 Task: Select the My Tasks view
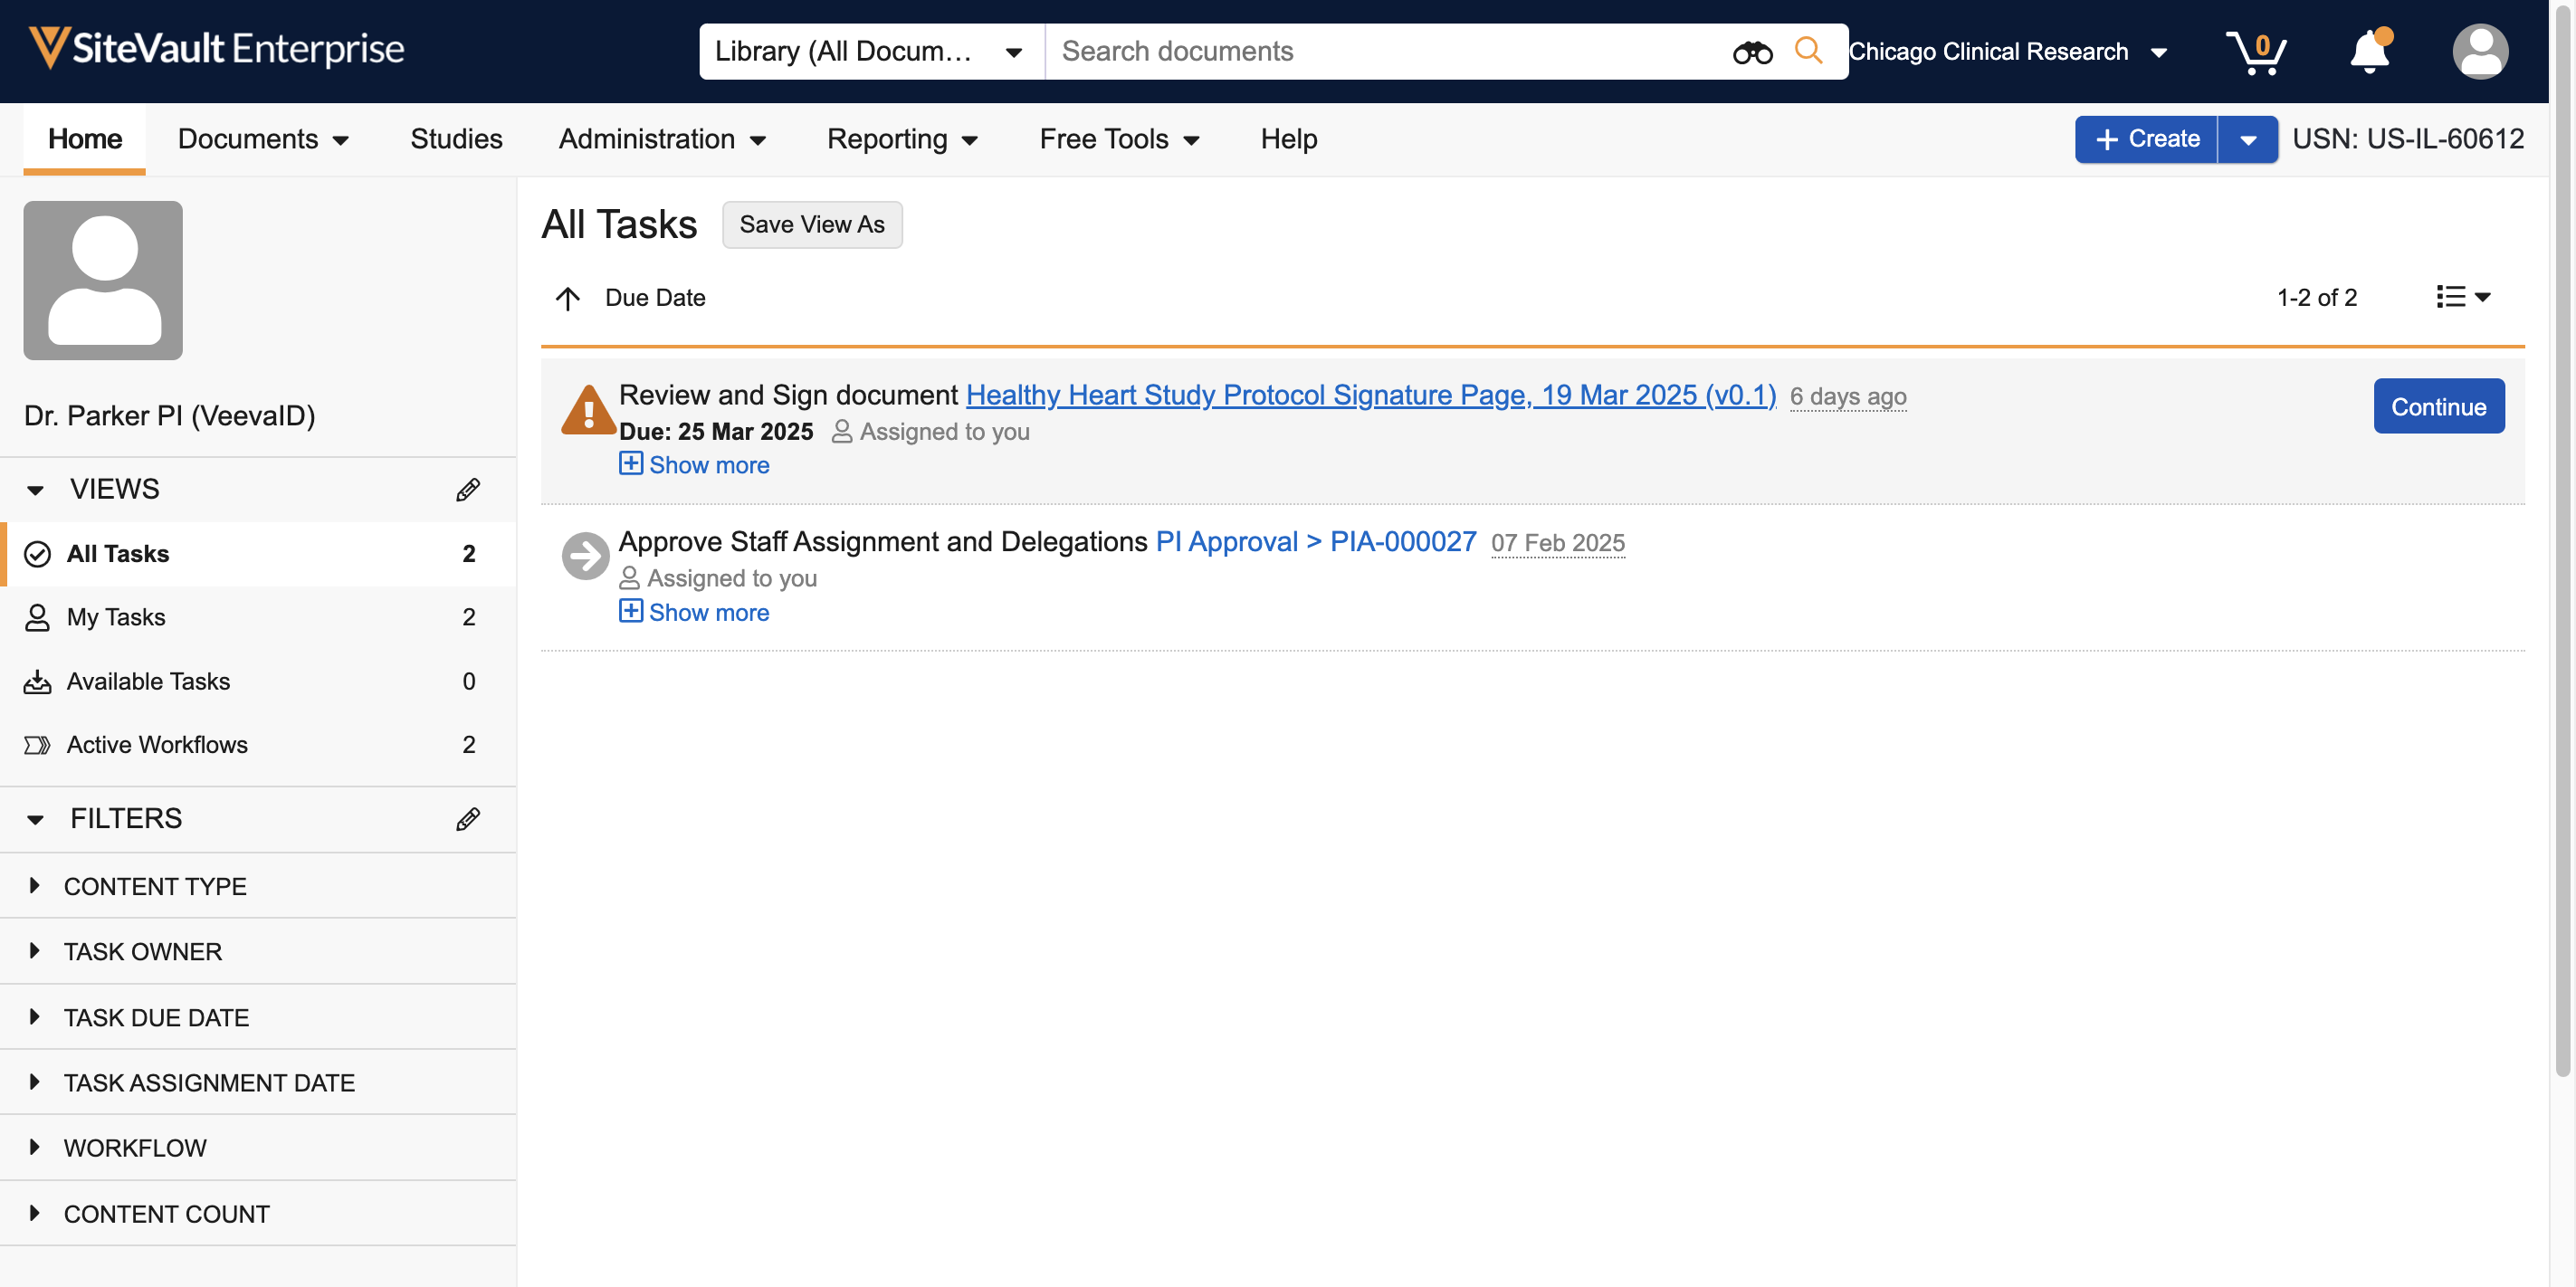259,617
